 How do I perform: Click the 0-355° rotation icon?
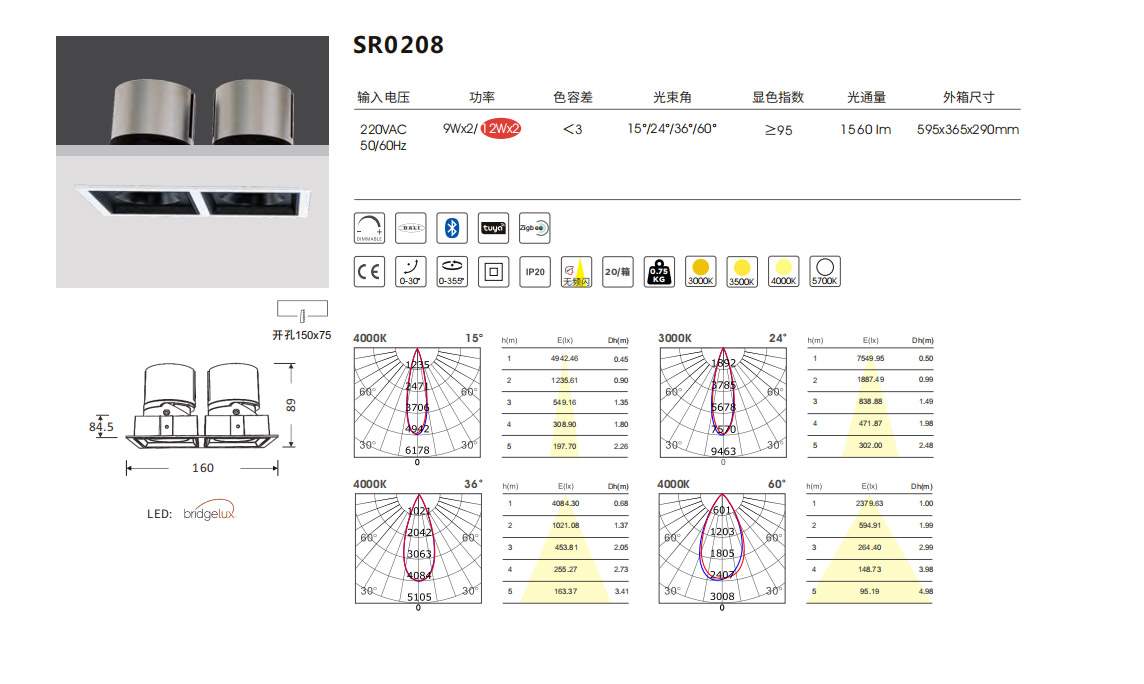pyautogui.click(x=452, y=272)
